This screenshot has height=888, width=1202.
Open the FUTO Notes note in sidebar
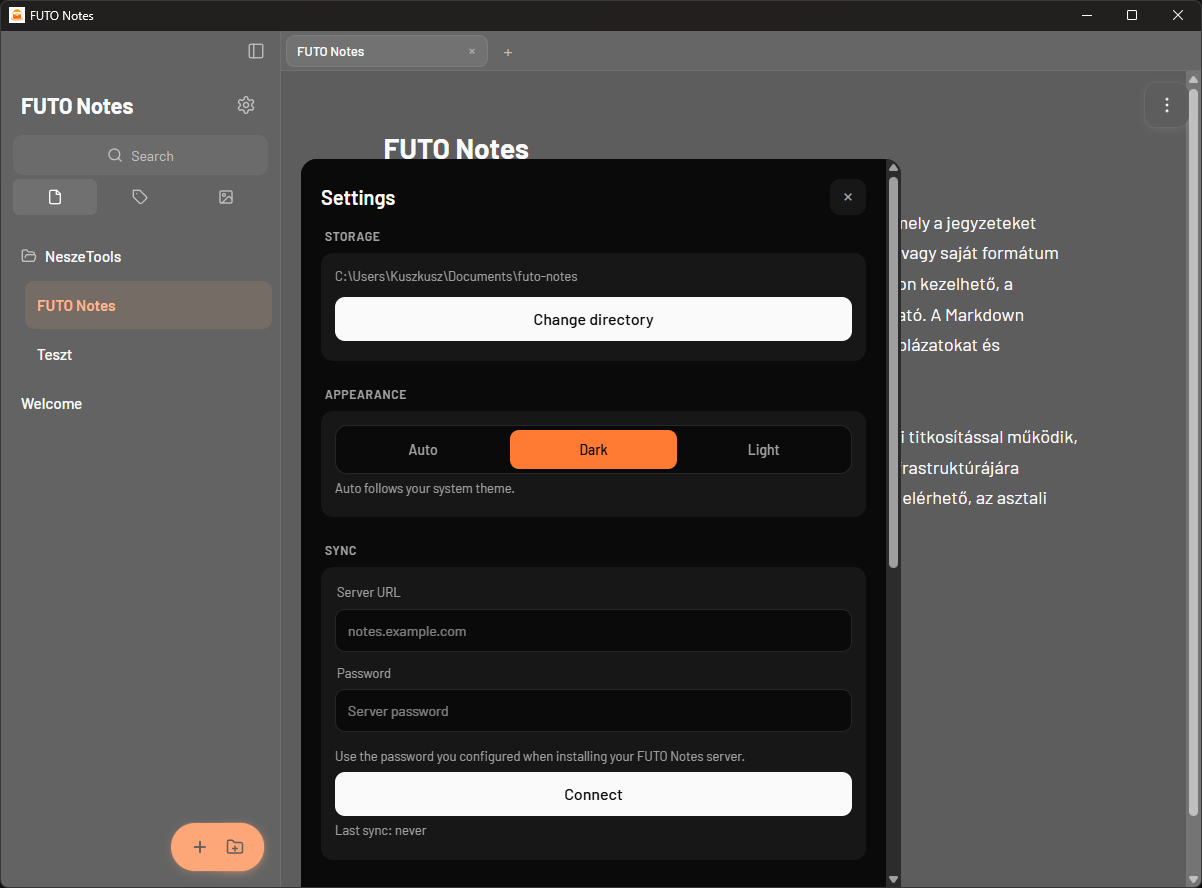[x=148, y=305]
